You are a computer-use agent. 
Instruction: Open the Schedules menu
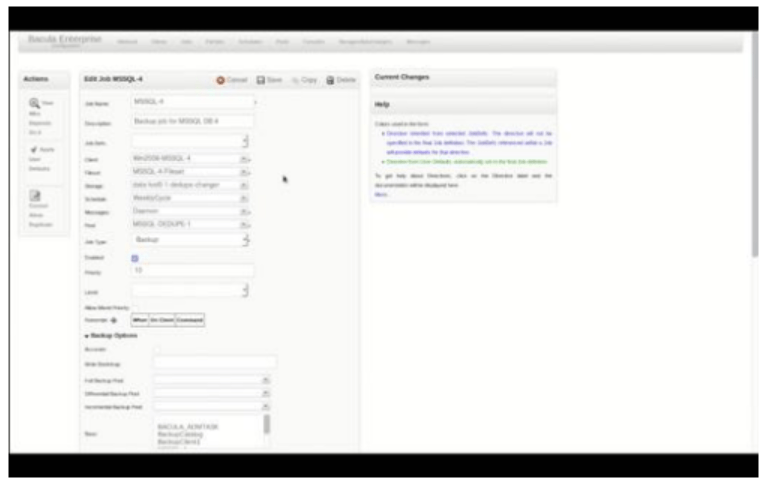point(250,42)
